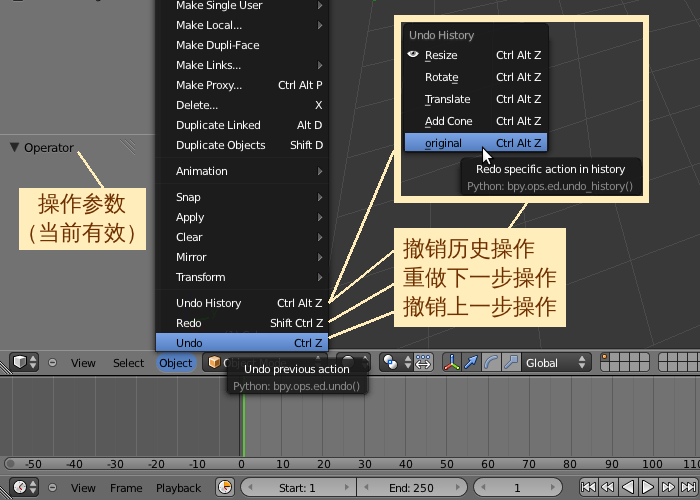Expand the Mirror submenu
Viewport: 700px width, 500px height.
pos(242,257)
